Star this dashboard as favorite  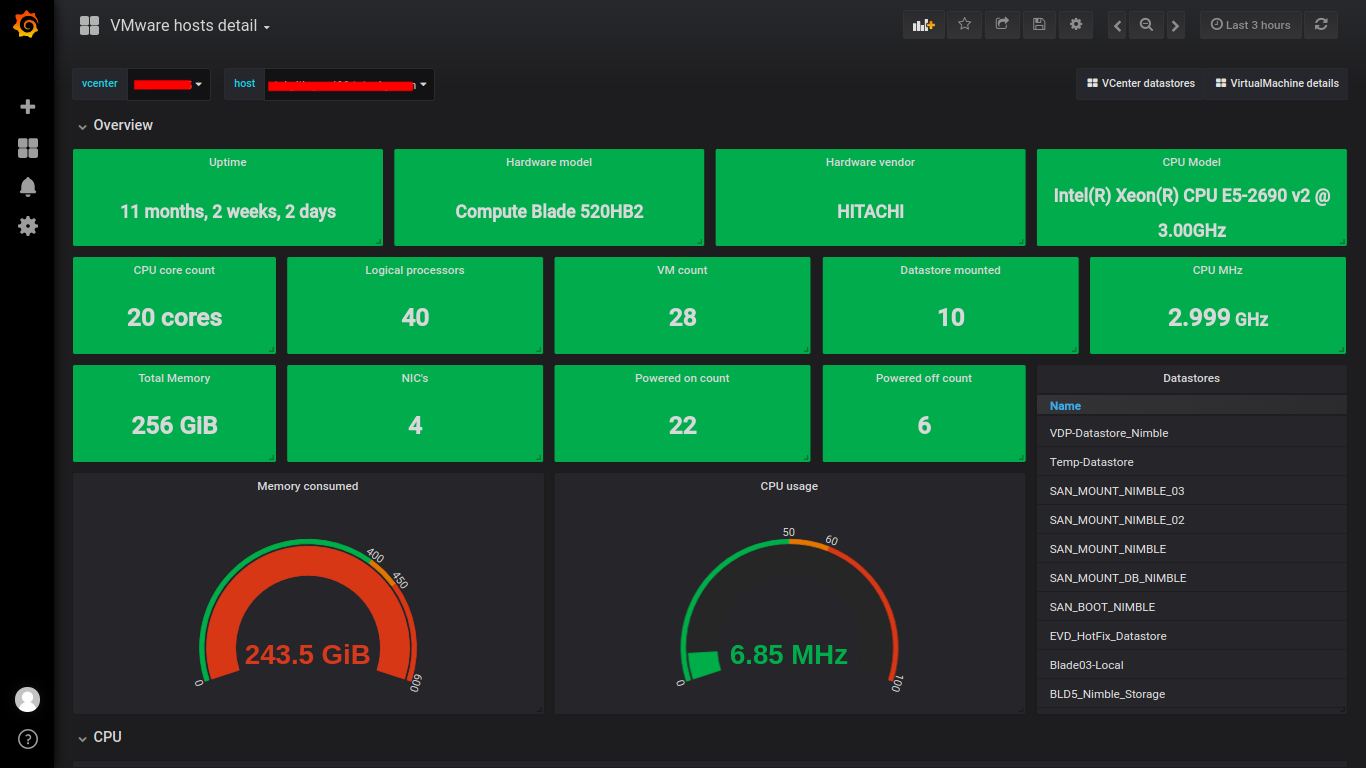tap(964, 25)
